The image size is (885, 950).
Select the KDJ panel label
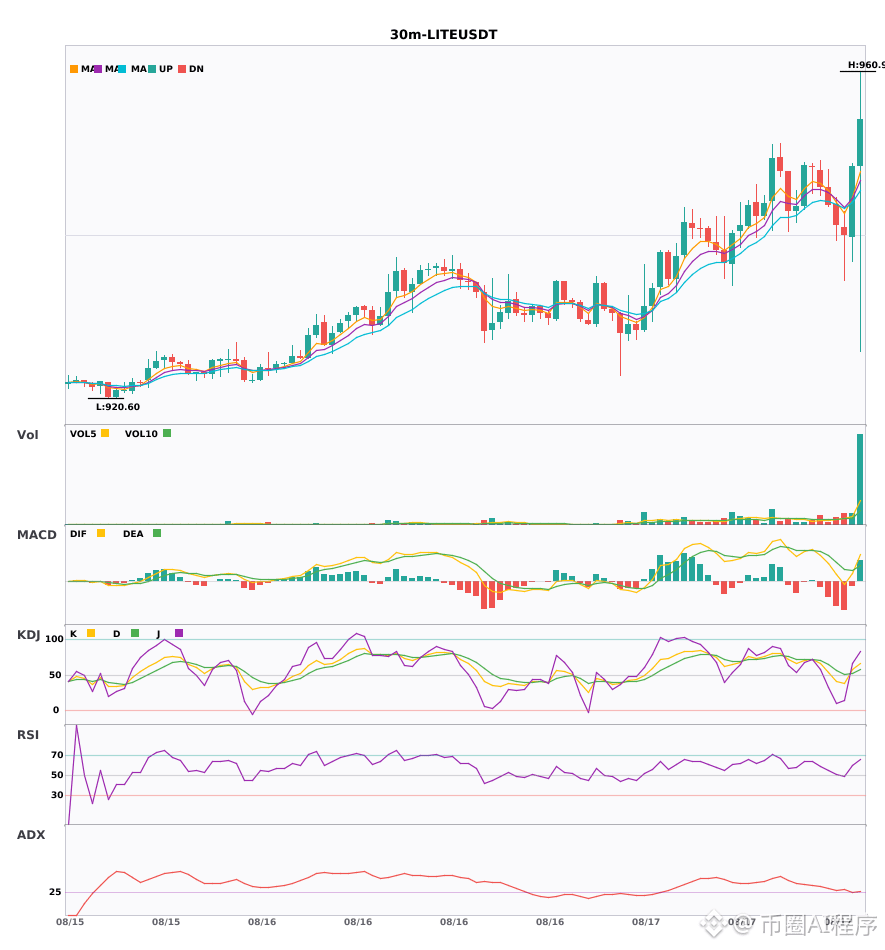(28, 635)
